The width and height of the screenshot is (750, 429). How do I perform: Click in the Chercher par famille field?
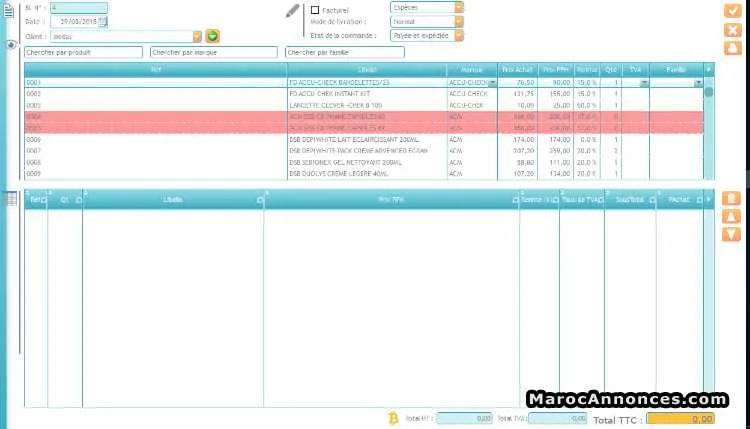click(344, 52)
